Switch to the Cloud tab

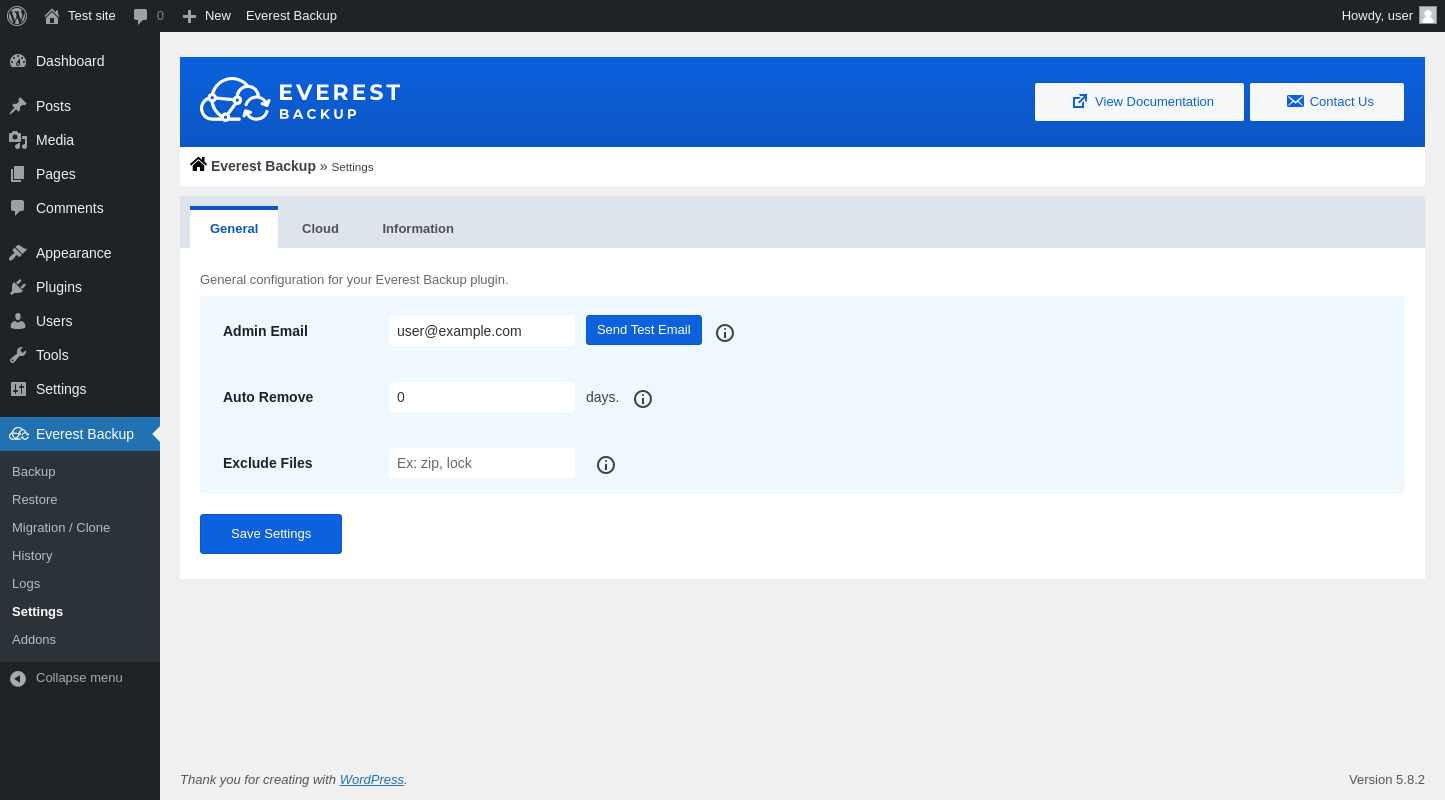click(x=320, y=228)
